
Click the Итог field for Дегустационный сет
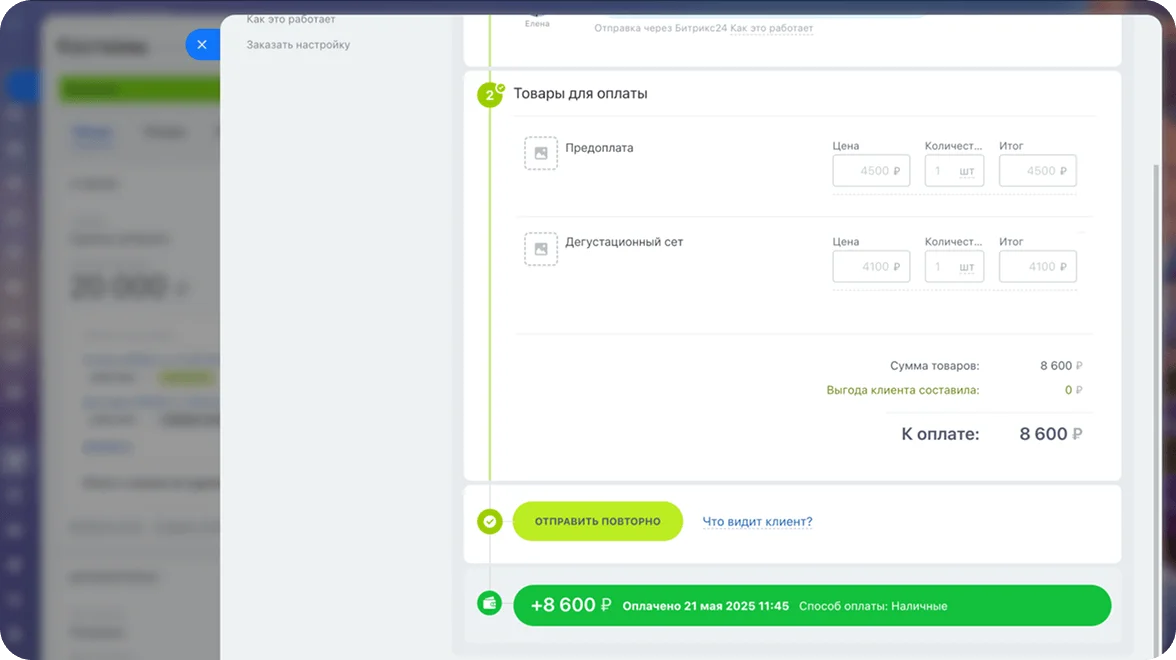[x=1037, y=267]
